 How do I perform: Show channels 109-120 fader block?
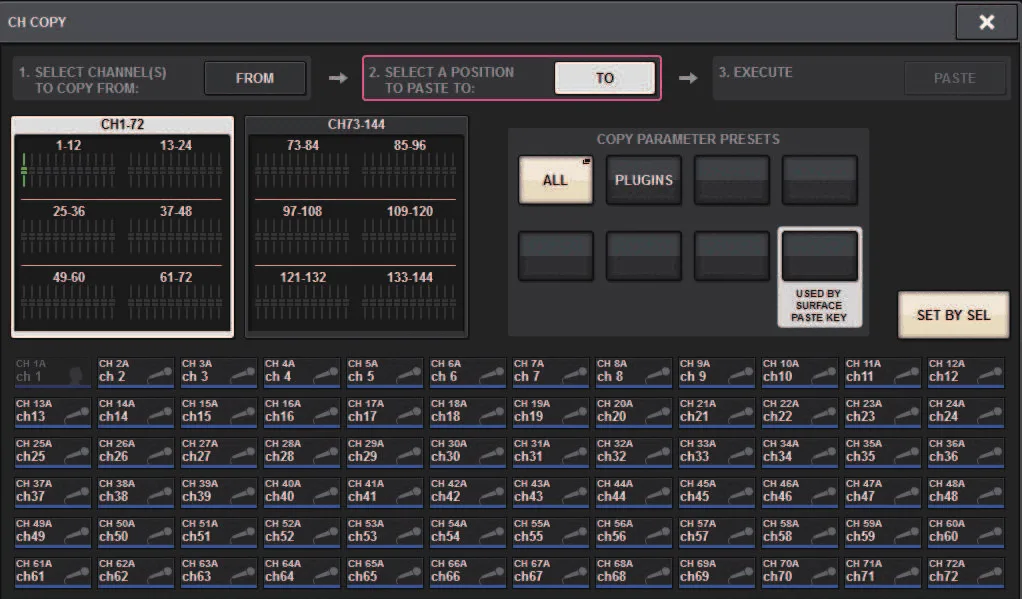click(x=409, y=230)
